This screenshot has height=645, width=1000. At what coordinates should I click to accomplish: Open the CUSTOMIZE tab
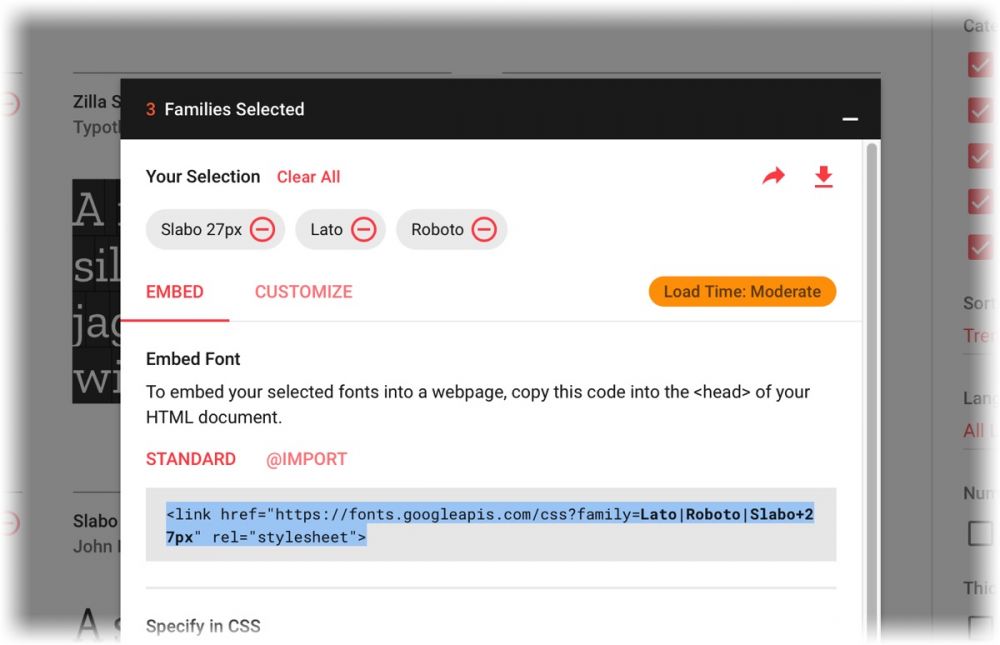pos(304,292)
